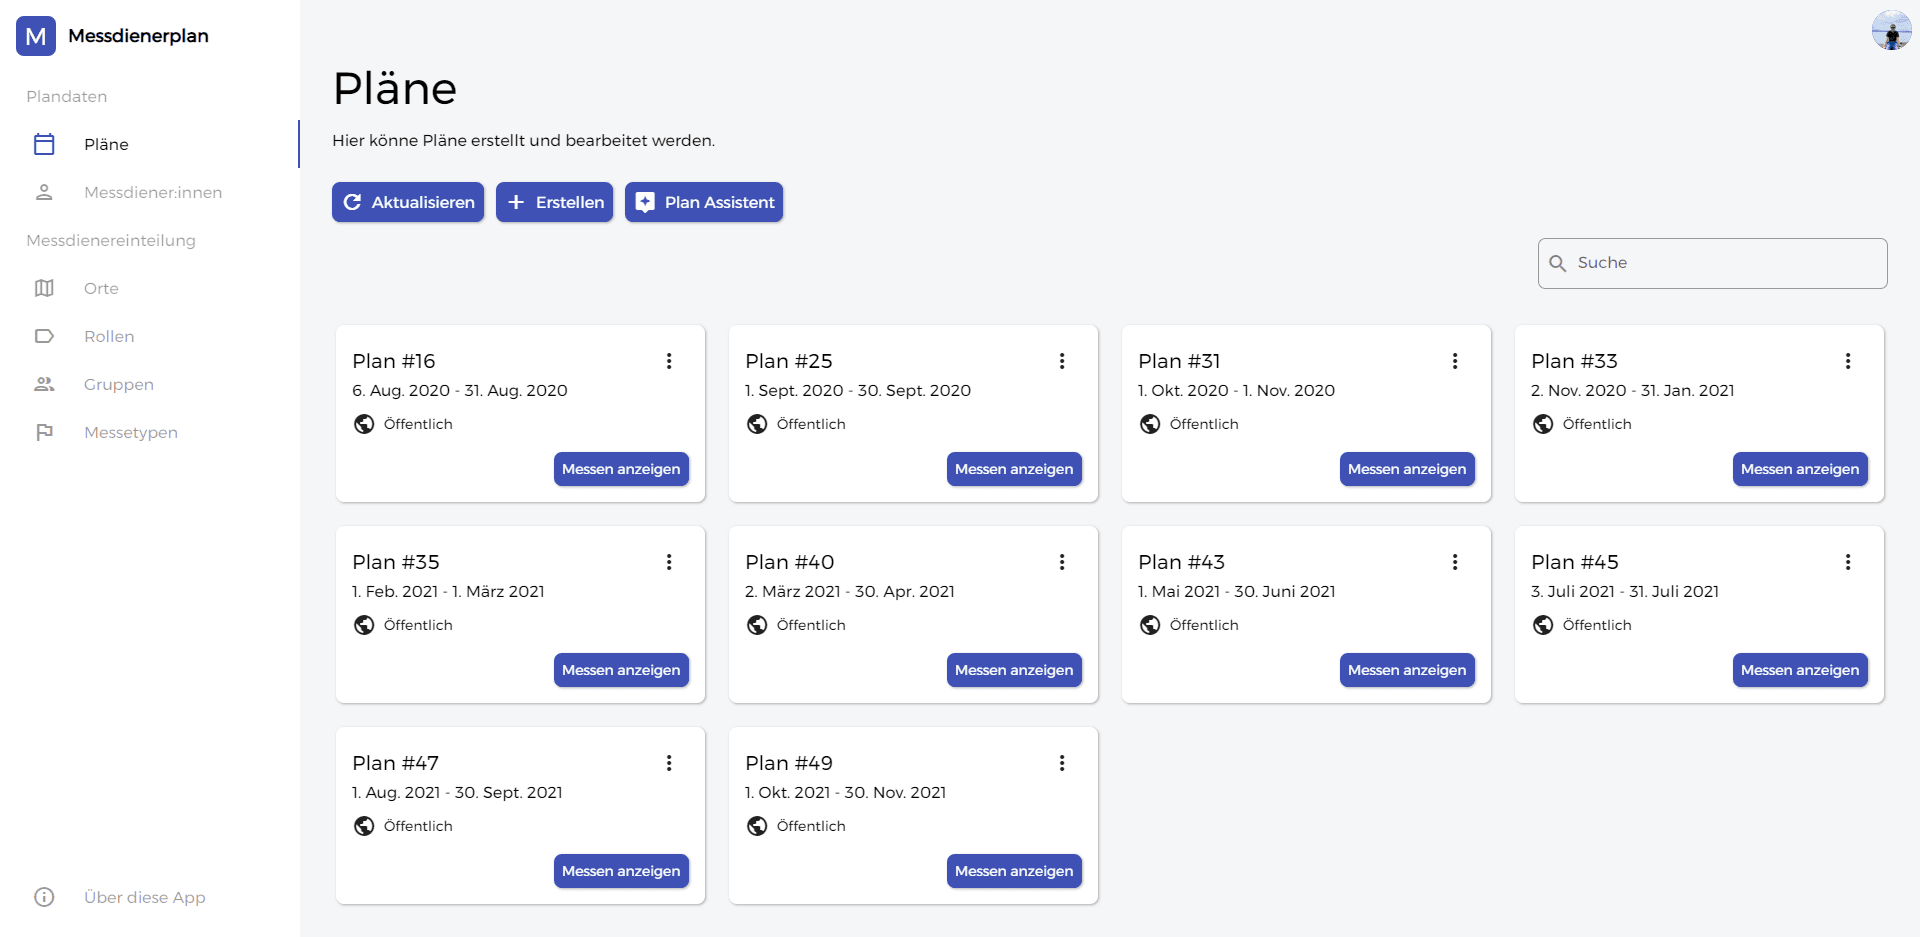The height and width of the screenshot is (937, 1920).
Task: Click the flag icon beside Messetypen
Action: 44,432
